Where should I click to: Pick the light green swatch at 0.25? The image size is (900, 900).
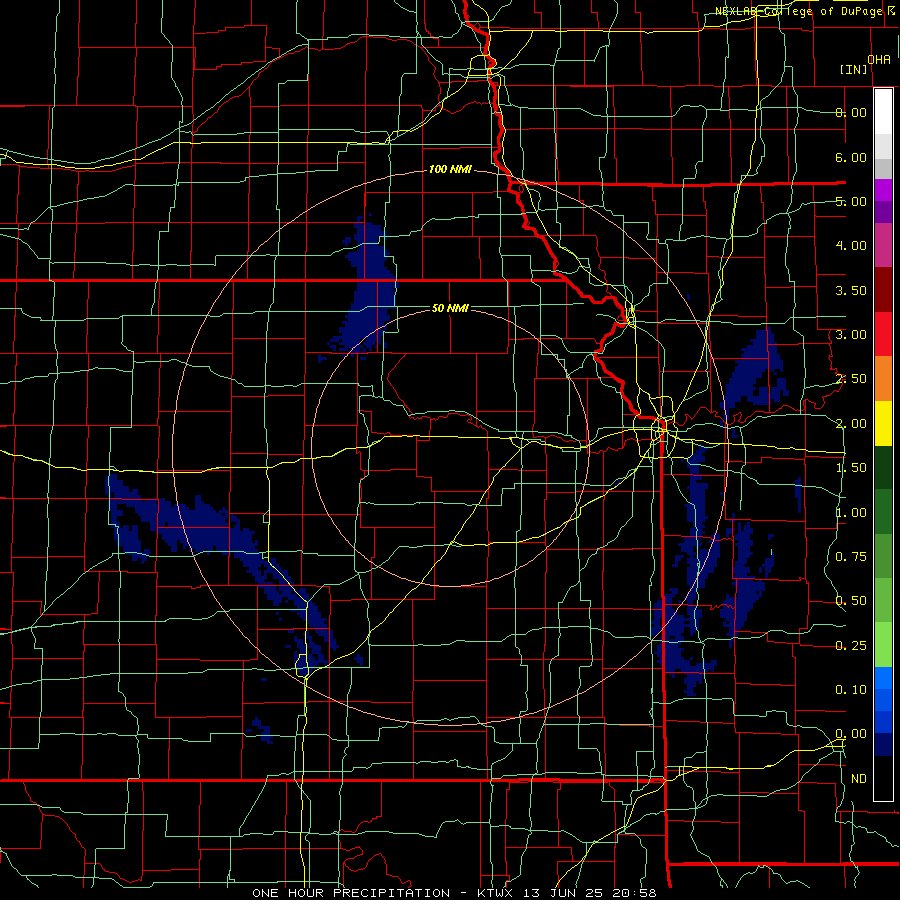tap(883, 645)
